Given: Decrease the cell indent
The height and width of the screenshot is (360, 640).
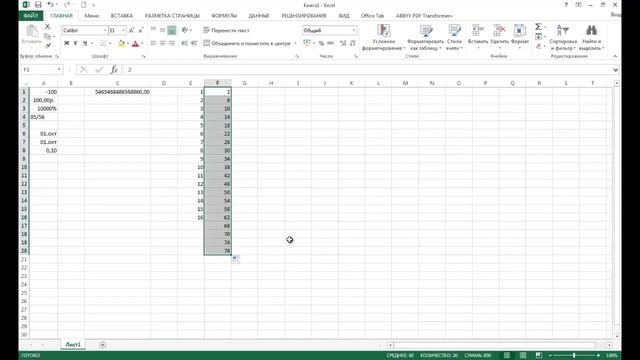Looking at the screenshot, I should point(184,43).
